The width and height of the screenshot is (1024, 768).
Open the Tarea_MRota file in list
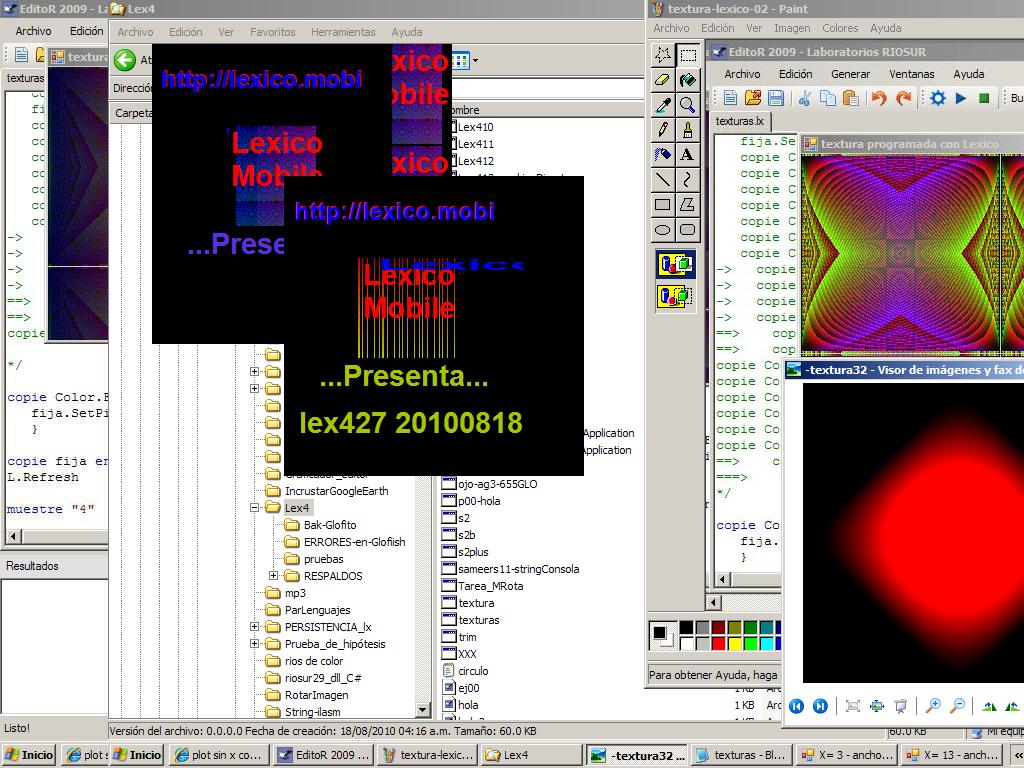[490, 586]
